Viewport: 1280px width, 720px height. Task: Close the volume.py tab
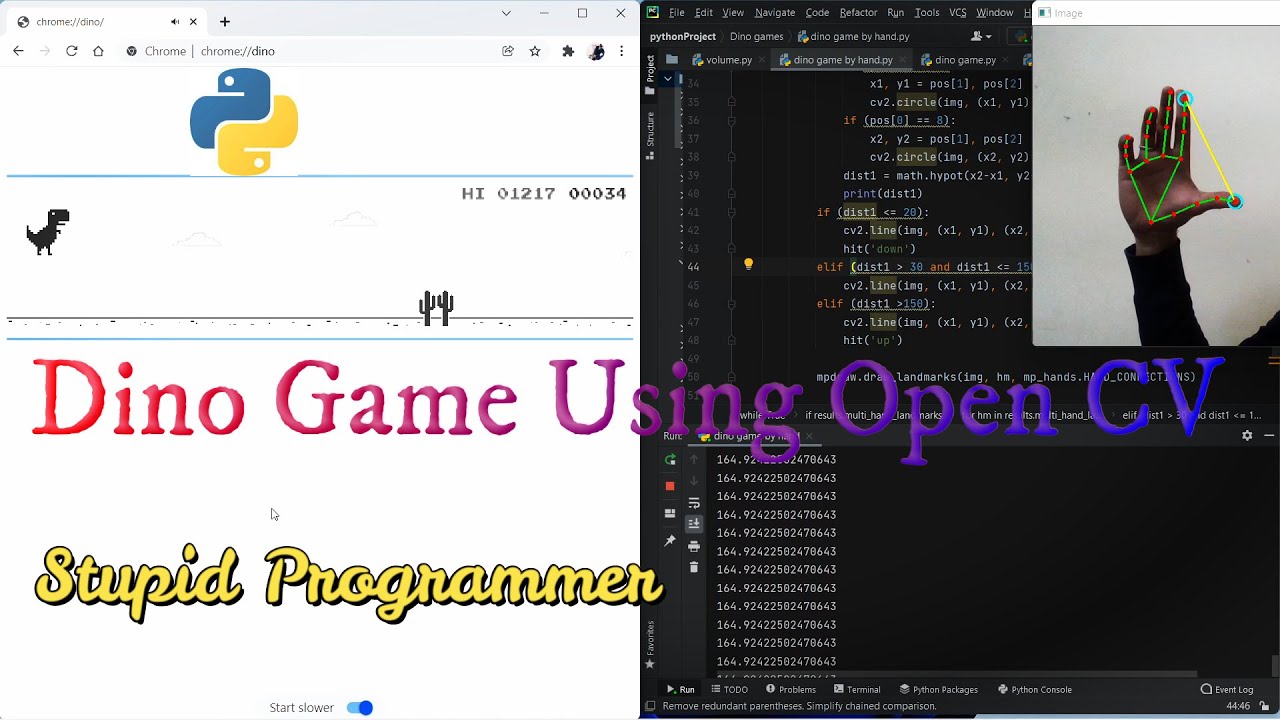coord(764,60)
